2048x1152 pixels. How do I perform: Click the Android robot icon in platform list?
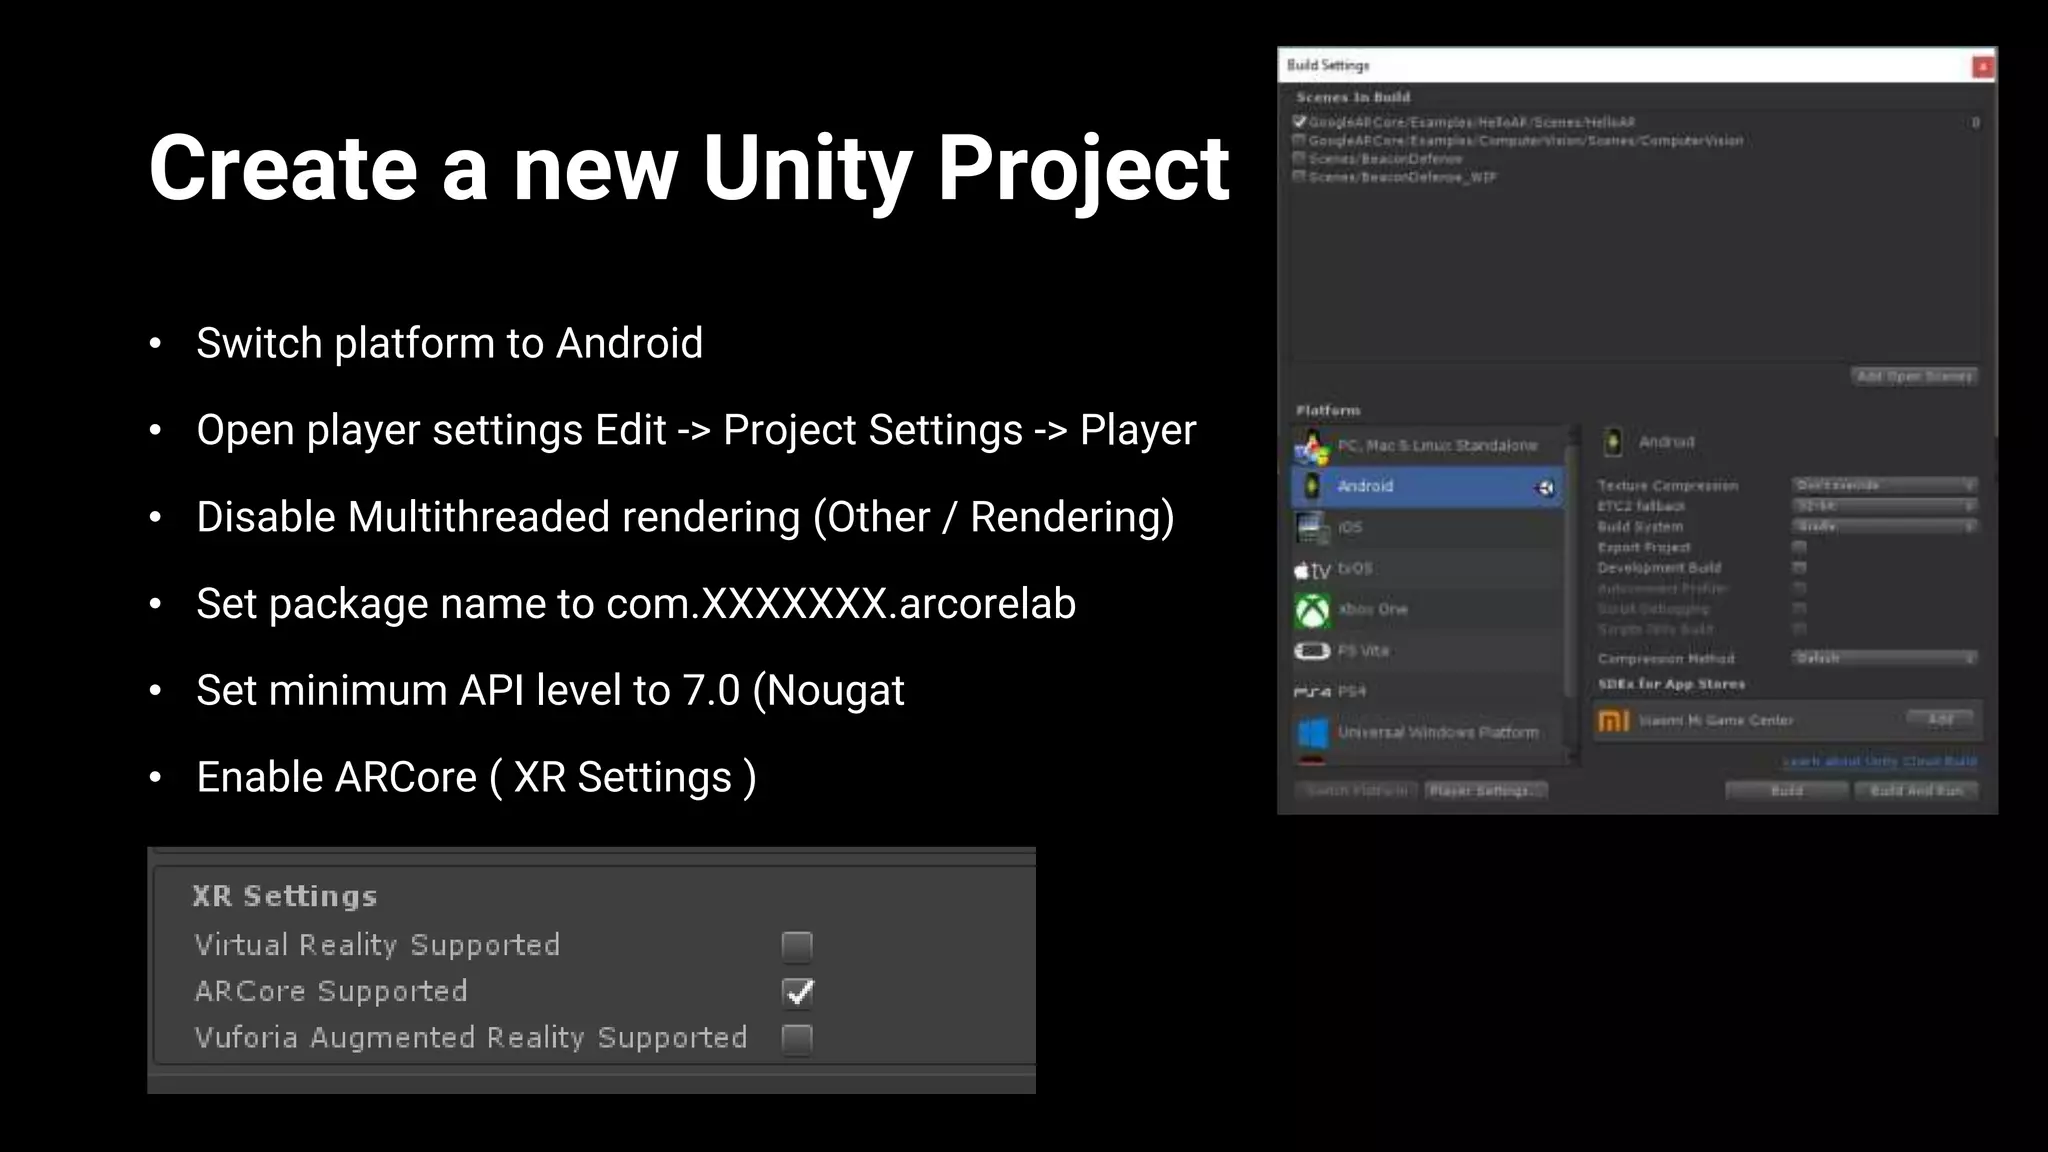pos(1313,486)
